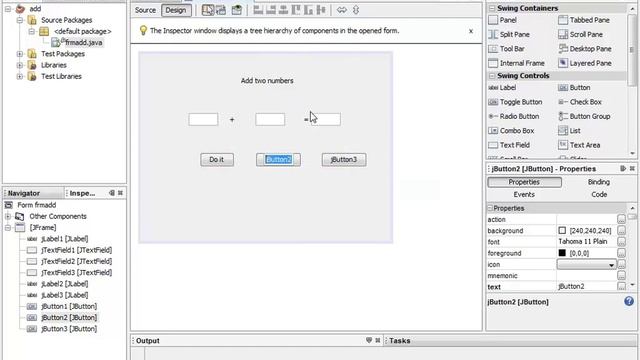Activate Connection Mode toolbar icon
640x360 pixels.
point(221,10)
